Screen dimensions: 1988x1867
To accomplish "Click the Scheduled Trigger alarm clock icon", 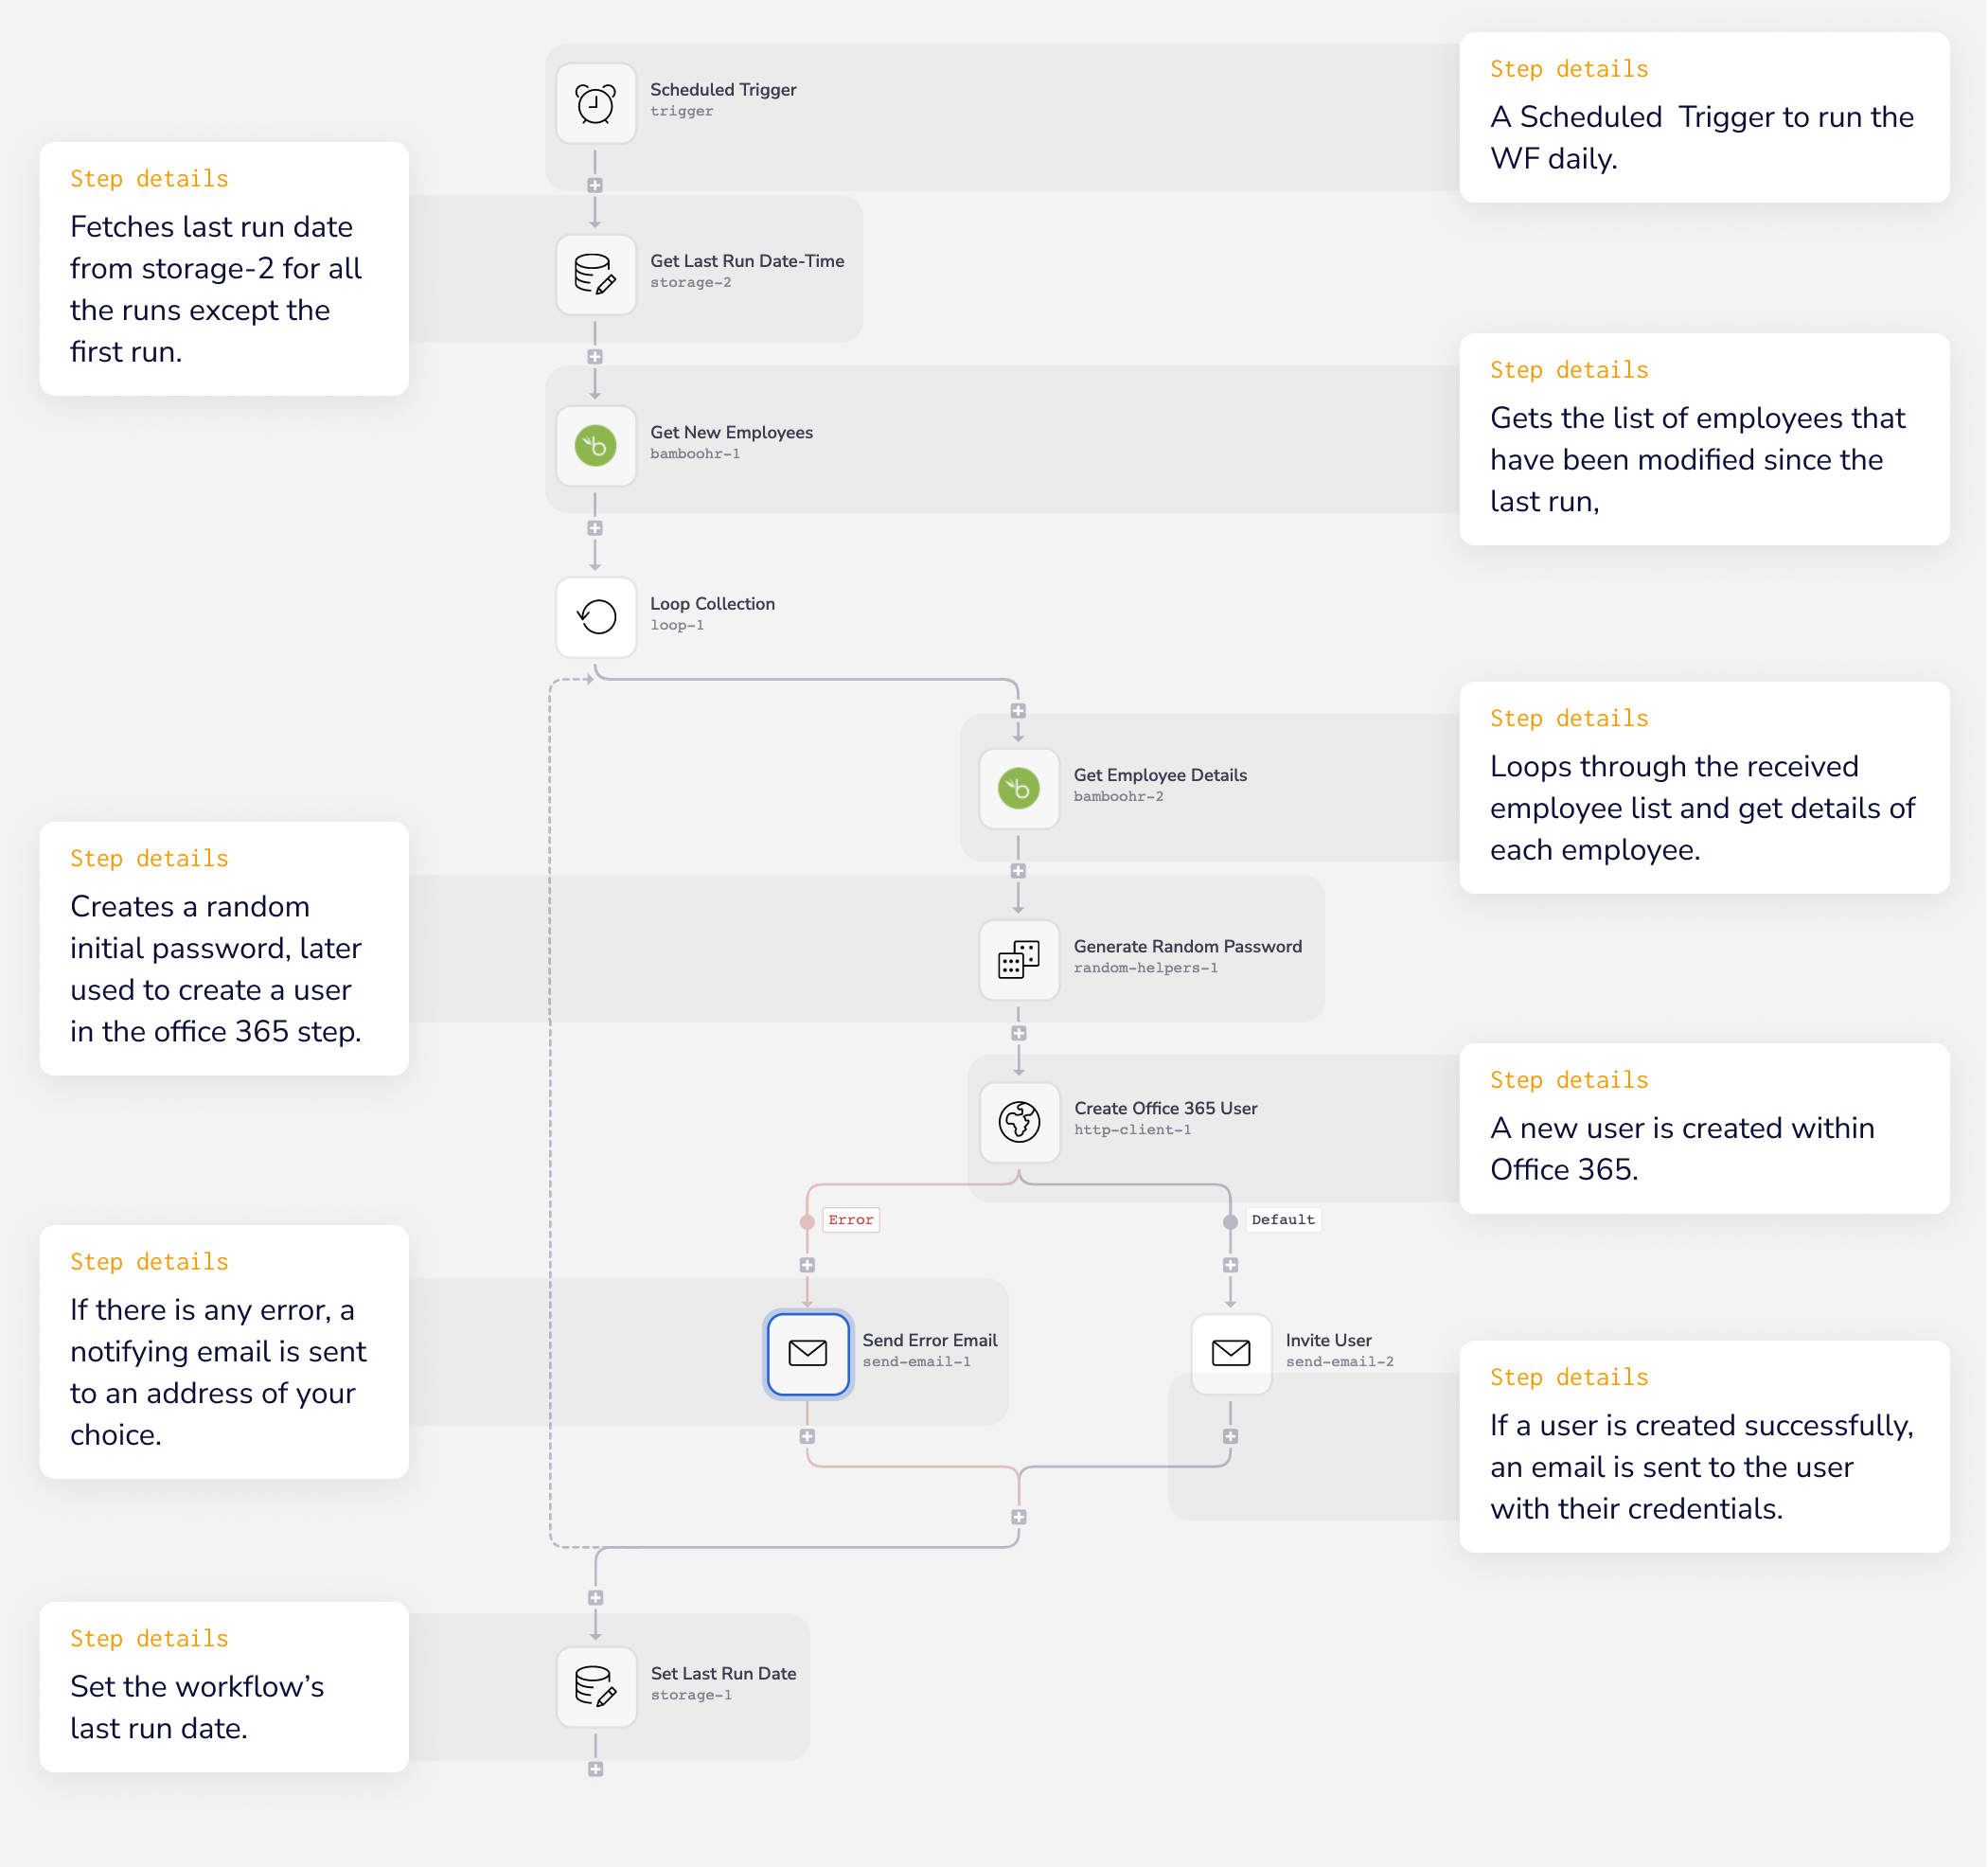I will click(x=595, y=104).
